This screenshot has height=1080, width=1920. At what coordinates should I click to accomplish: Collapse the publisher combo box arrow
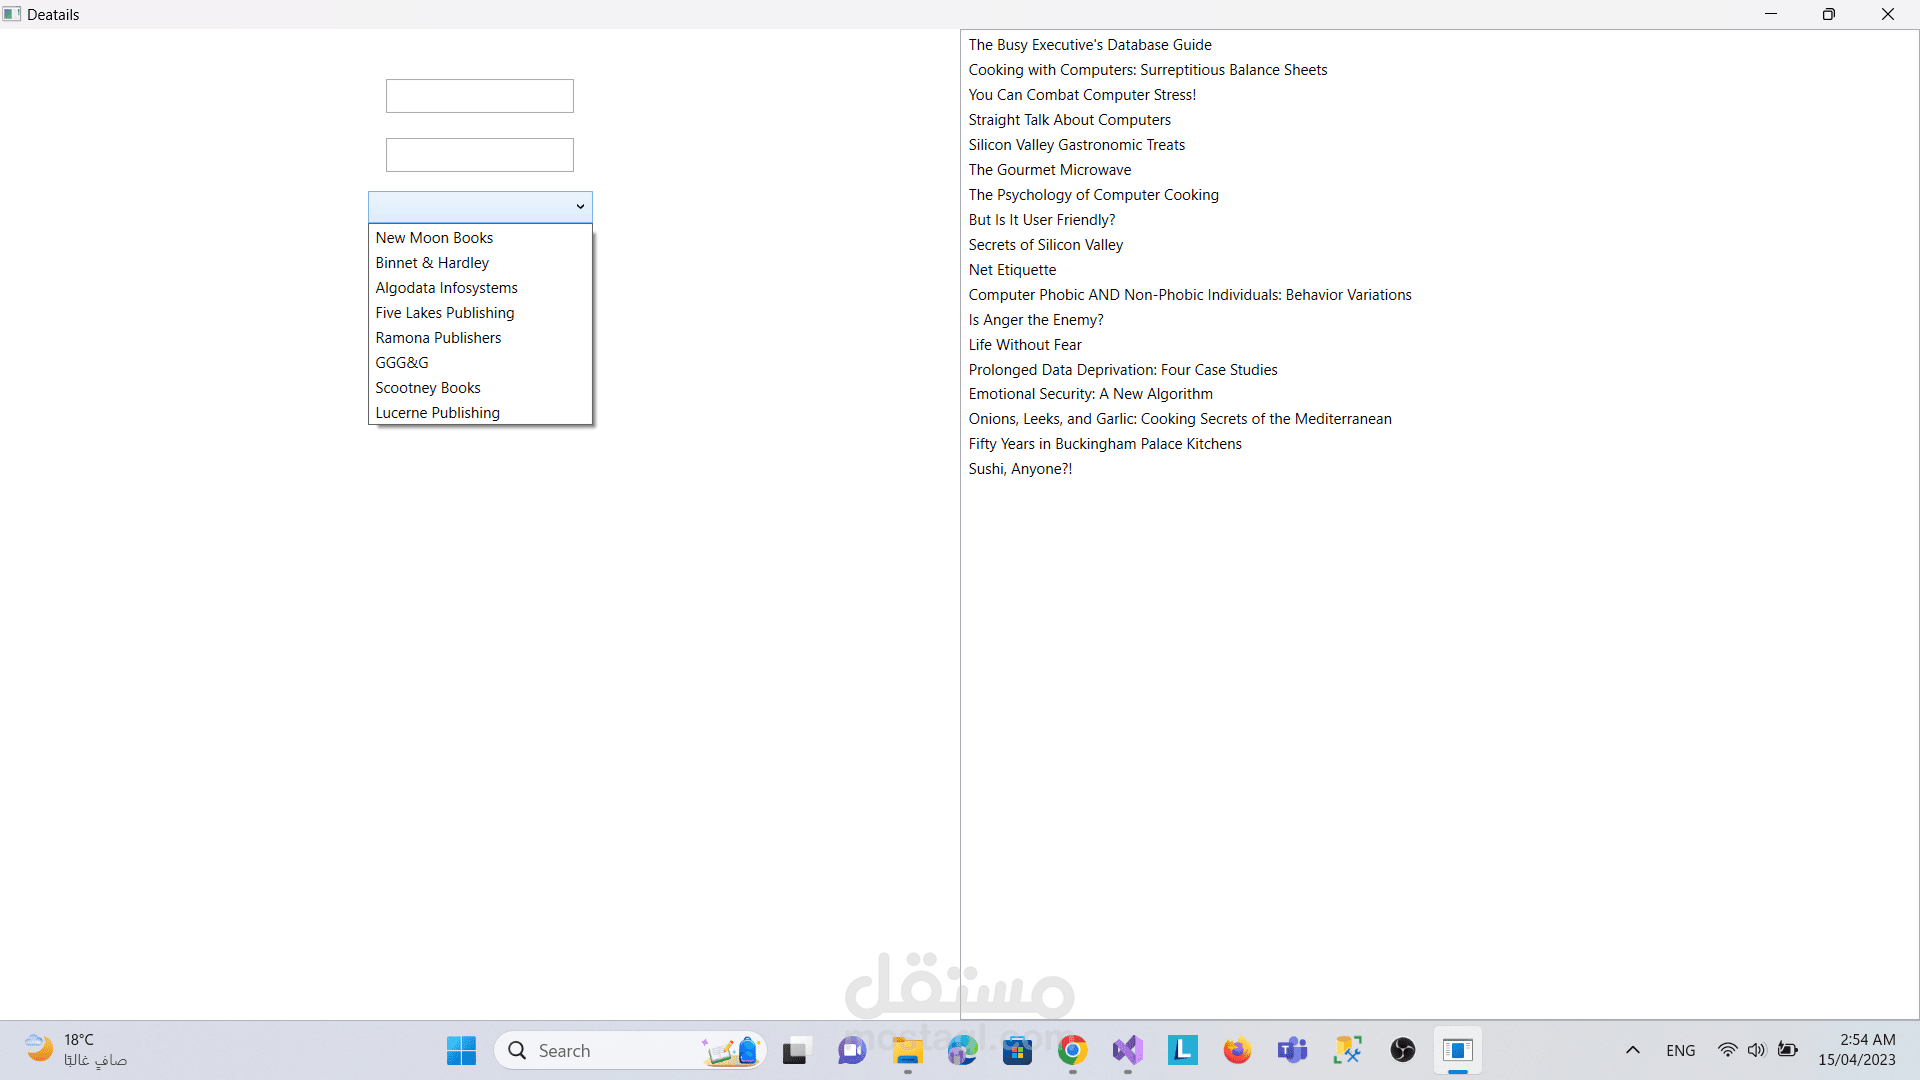tap(580, 207)
